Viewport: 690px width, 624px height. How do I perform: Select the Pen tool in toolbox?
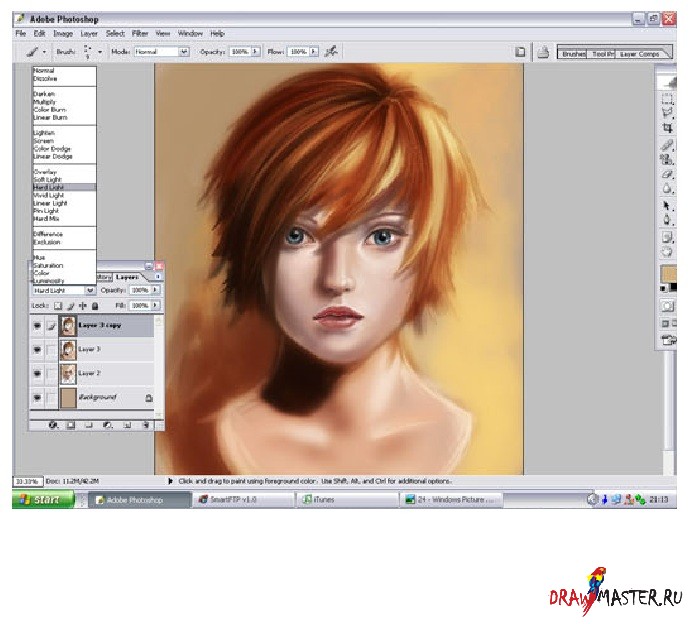tap(667, 220)
